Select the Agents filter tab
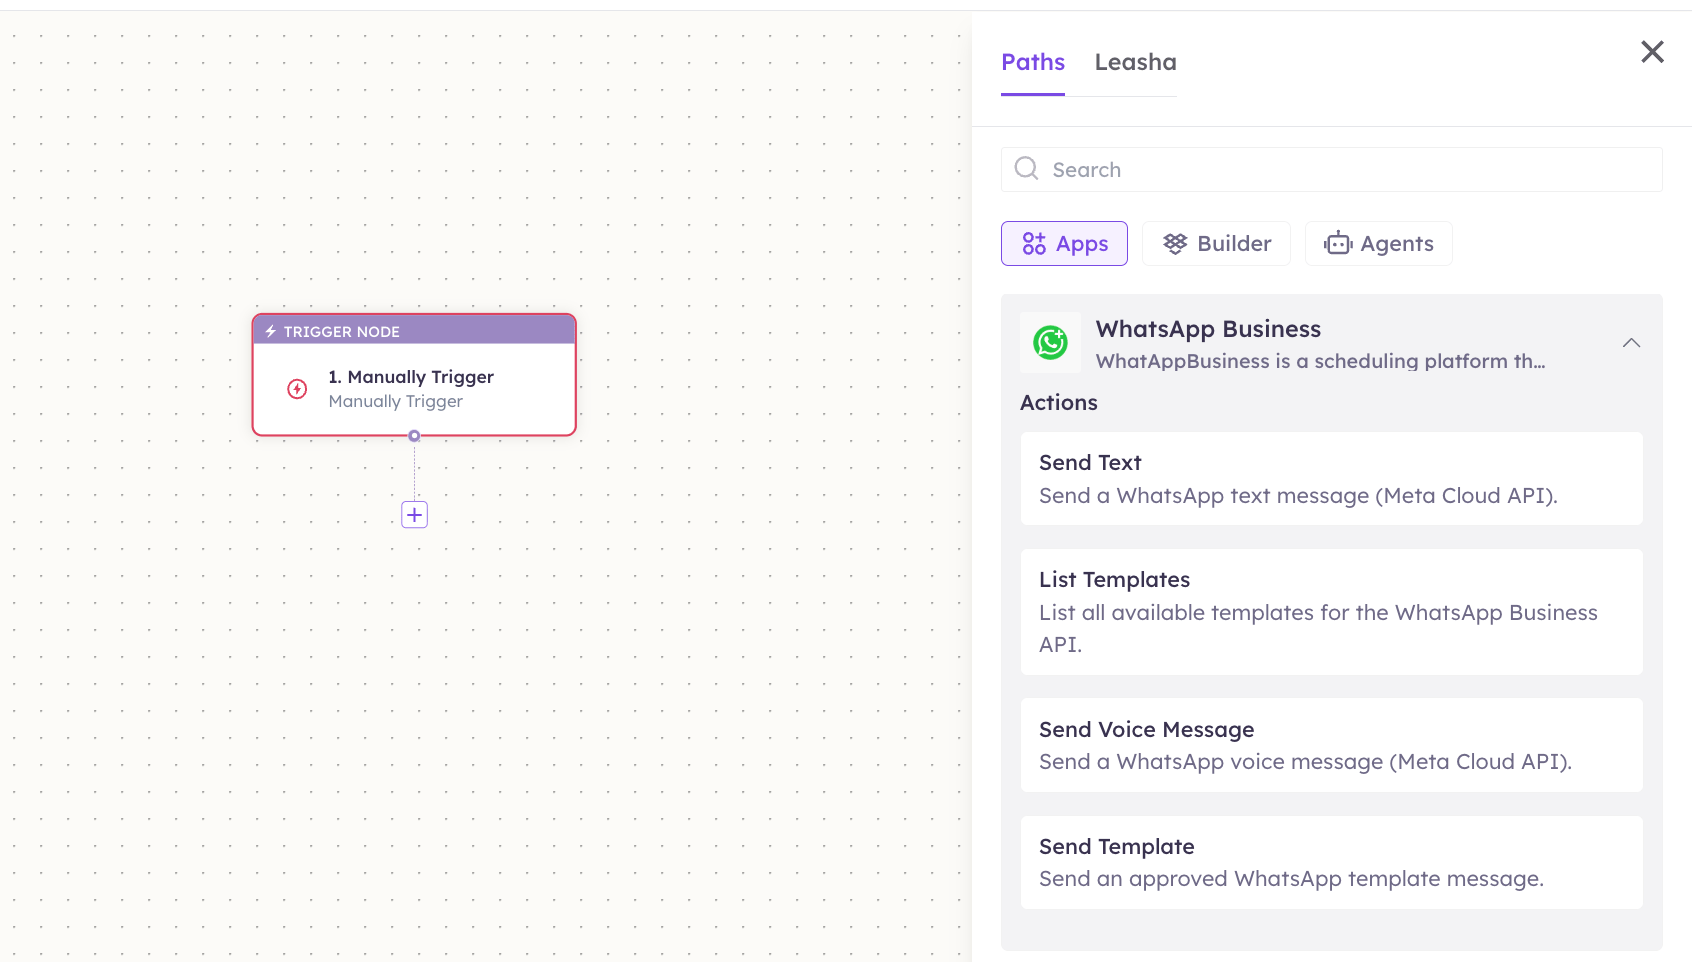 tap(1378, 243)
